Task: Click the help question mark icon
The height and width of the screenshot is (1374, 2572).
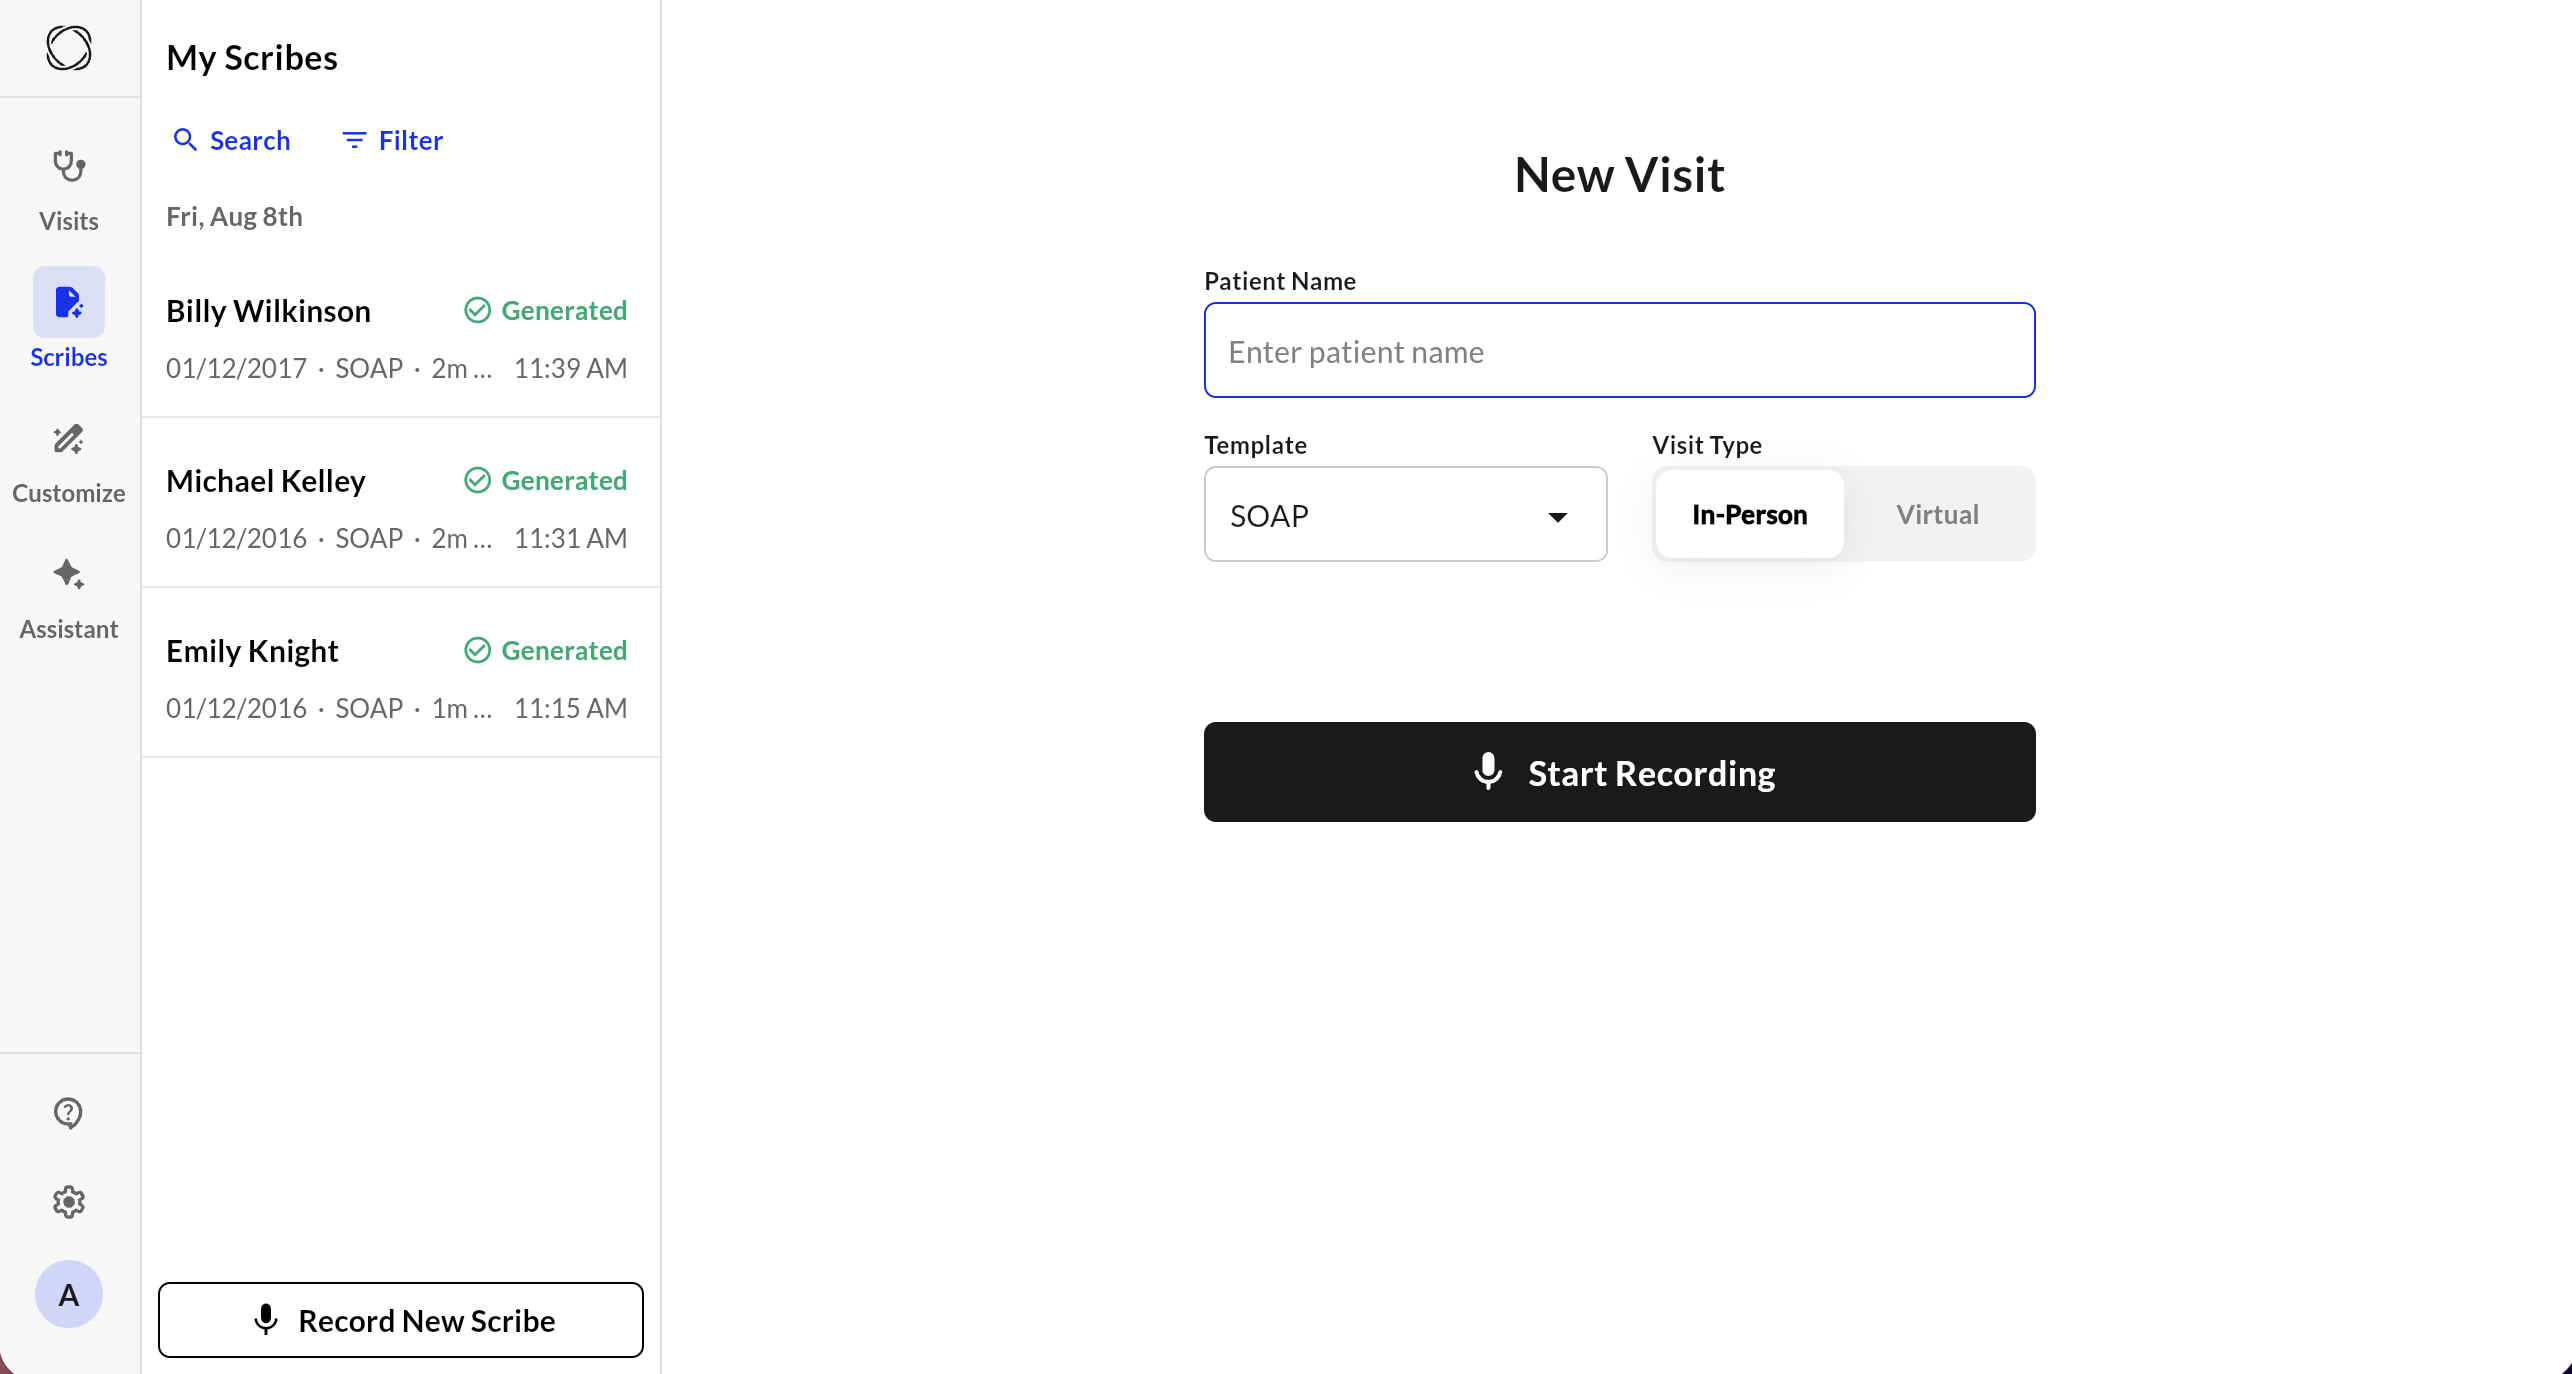Action: (67, 1112)
